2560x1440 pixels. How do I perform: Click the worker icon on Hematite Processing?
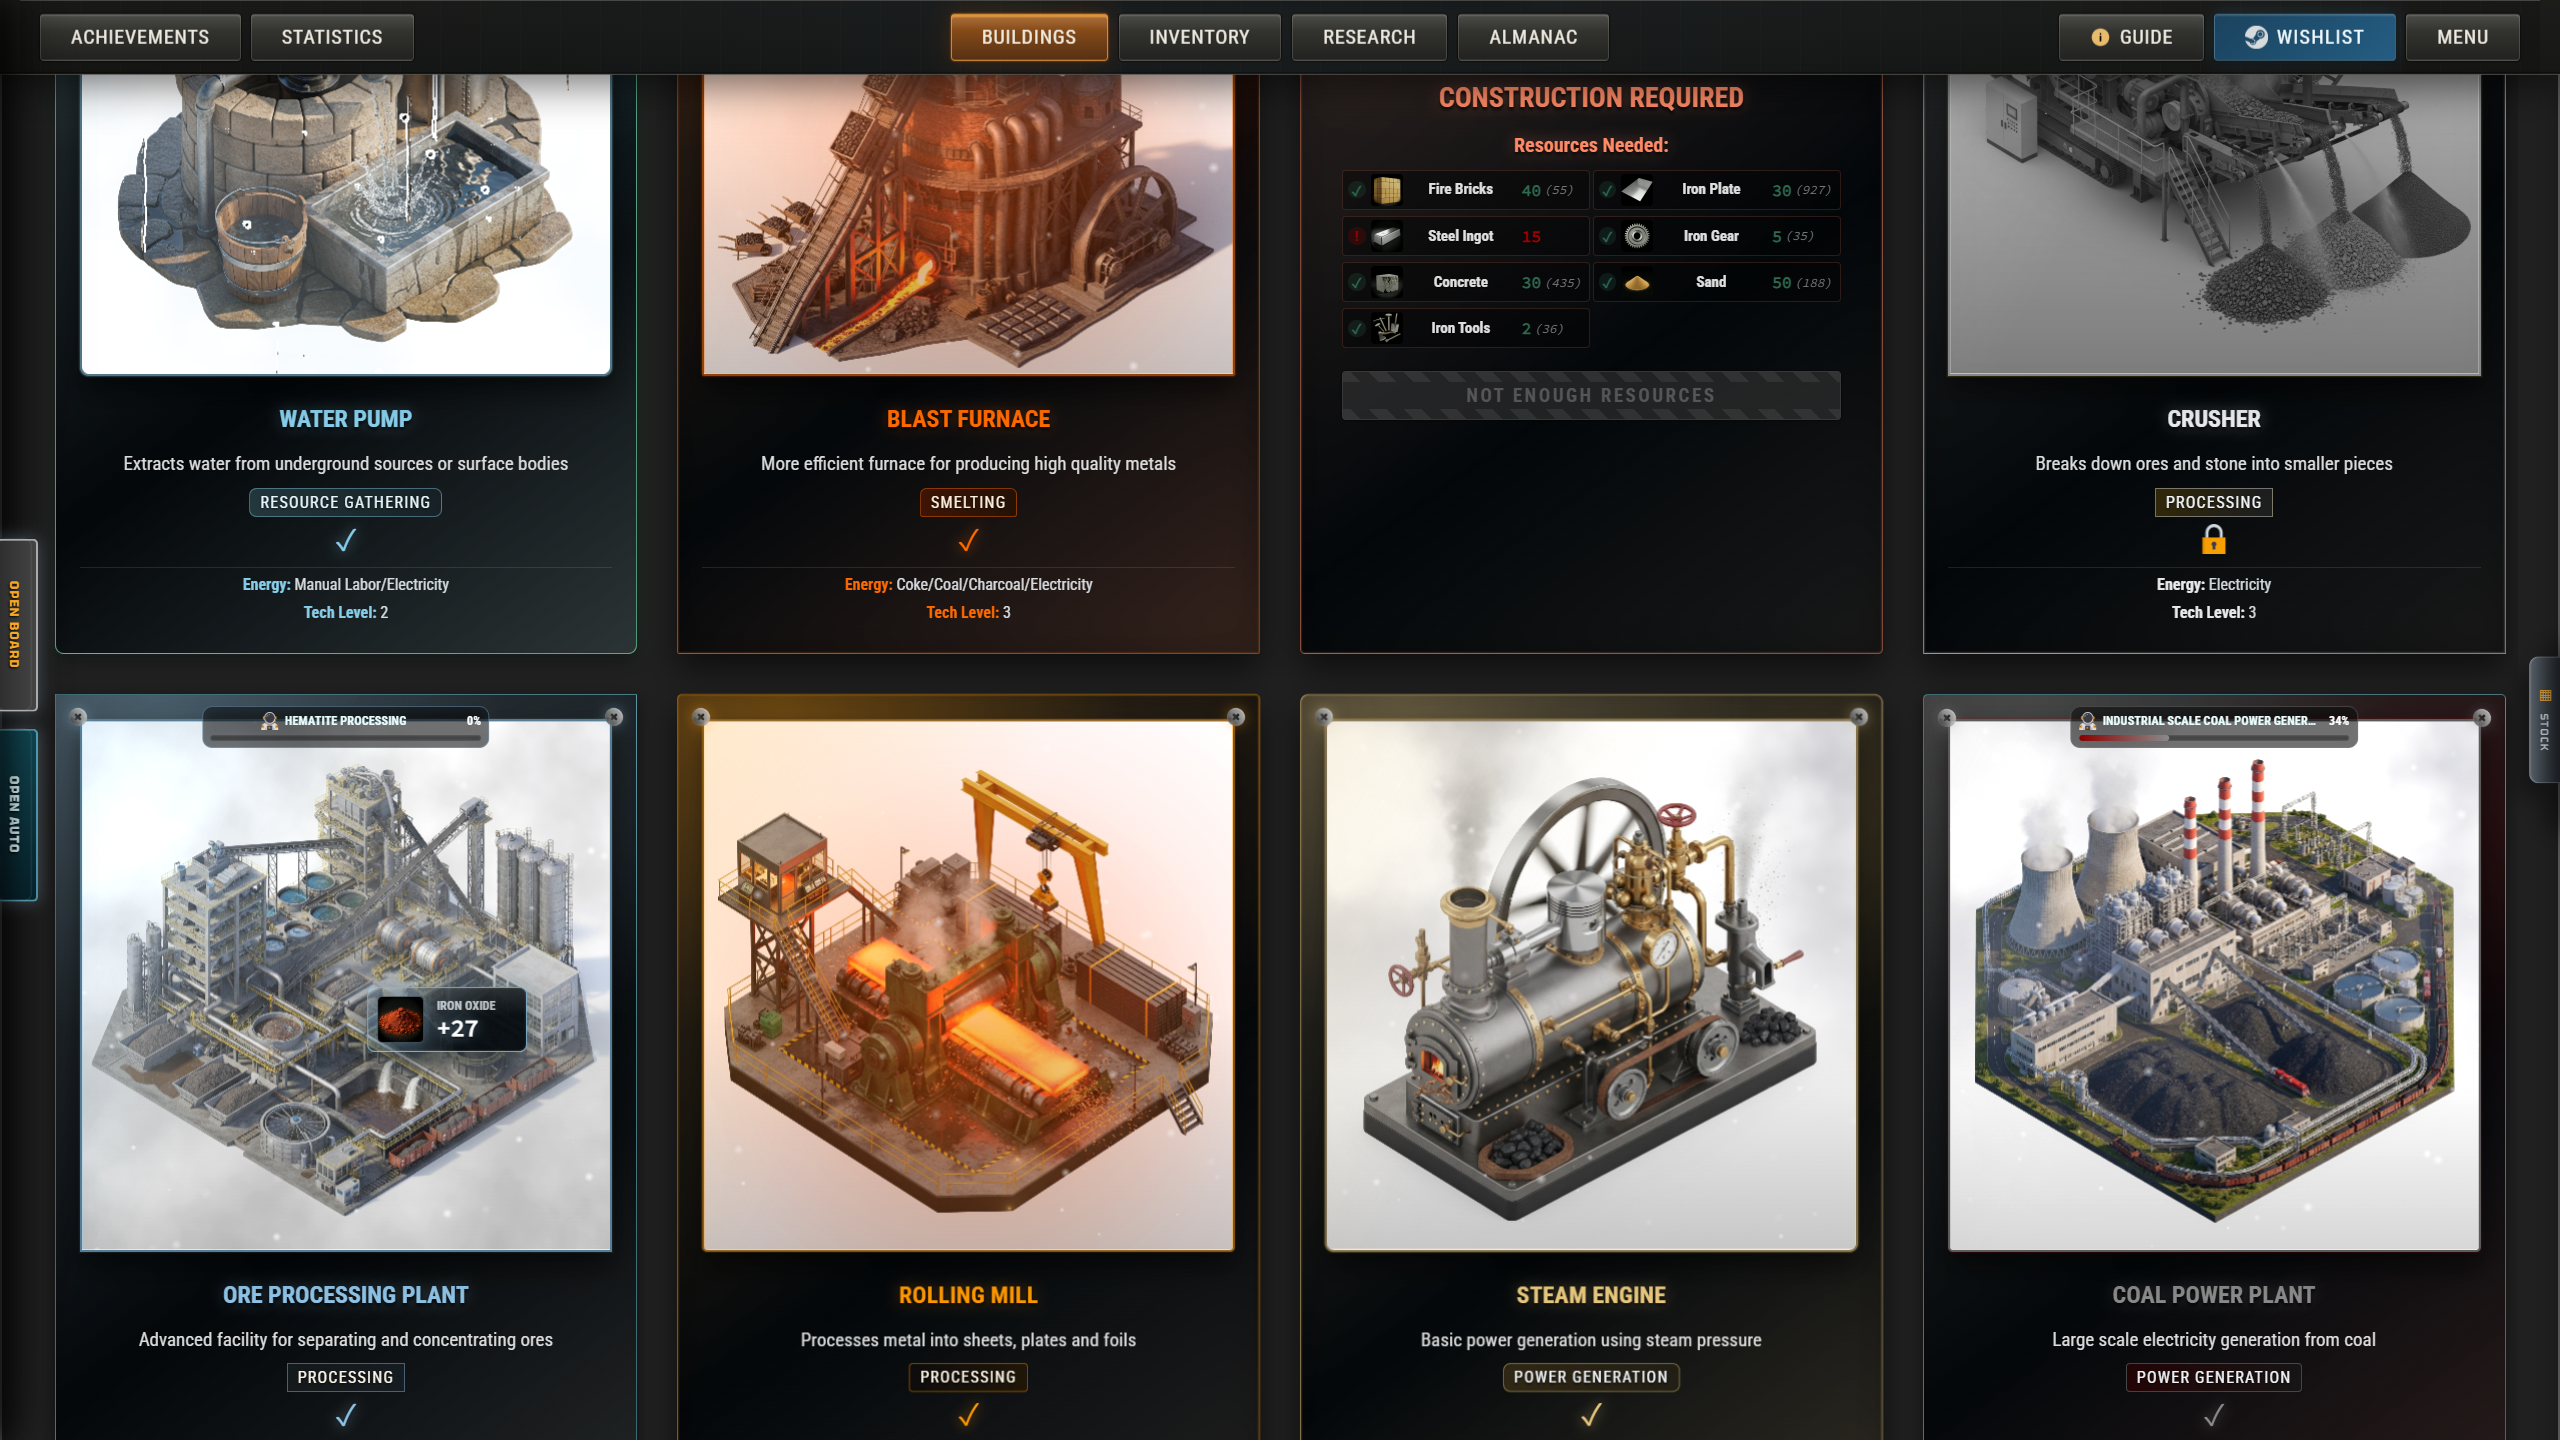pos(269,721)
